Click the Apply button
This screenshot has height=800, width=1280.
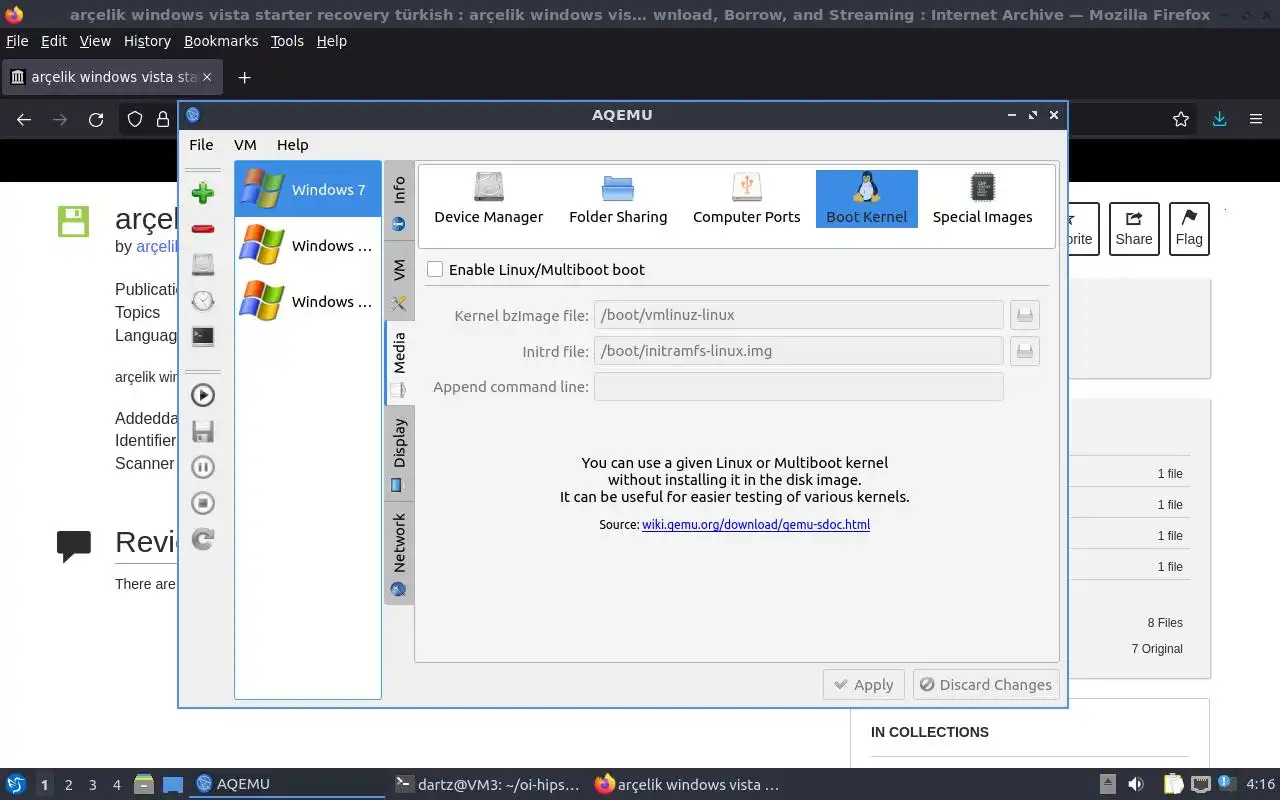tap(864, 685)
